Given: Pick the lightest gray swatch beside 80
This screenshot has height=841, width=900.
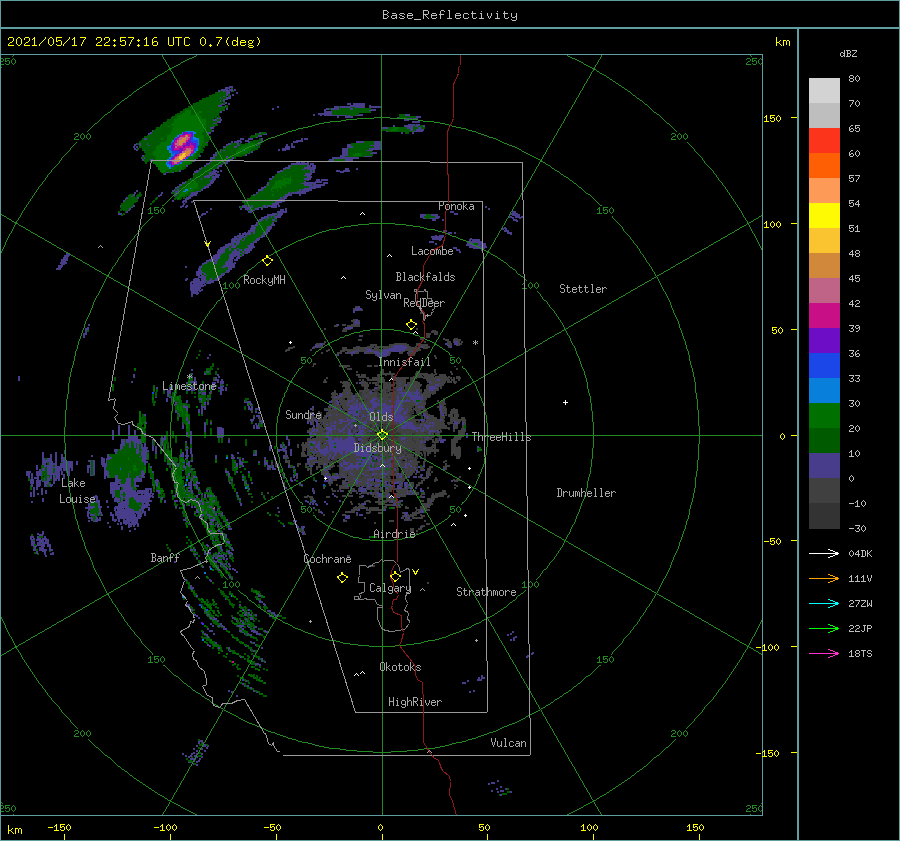Looking at the screenshot, I should pyautogui.click(x=824, y=91).
